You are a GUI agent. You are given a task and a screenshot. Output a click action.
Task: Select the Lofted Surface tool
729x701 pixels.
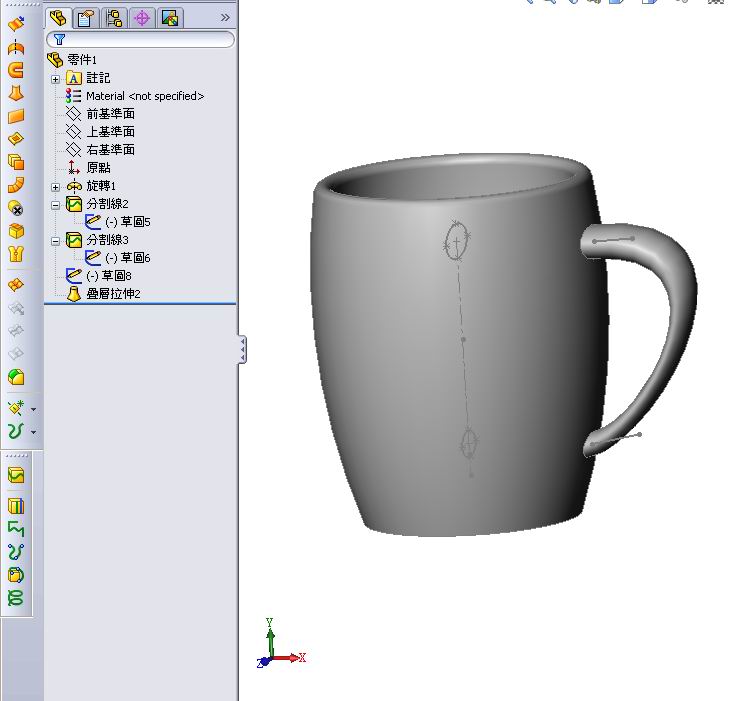(16, 93)
